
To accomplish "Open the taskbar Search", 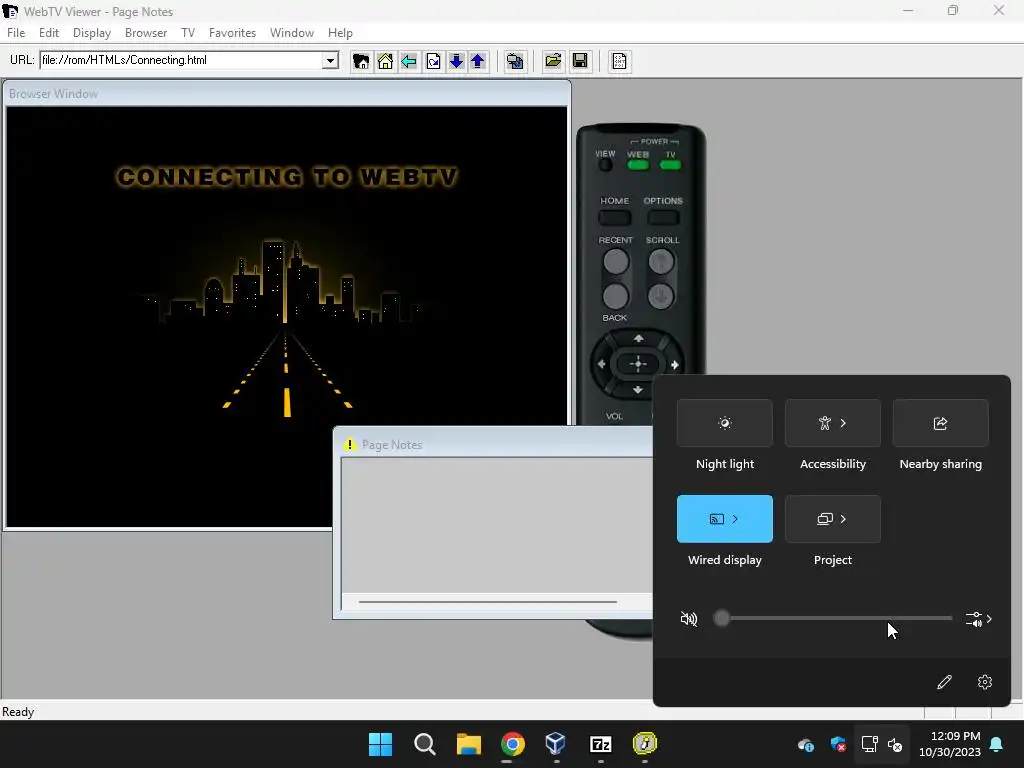I will 424,744.
